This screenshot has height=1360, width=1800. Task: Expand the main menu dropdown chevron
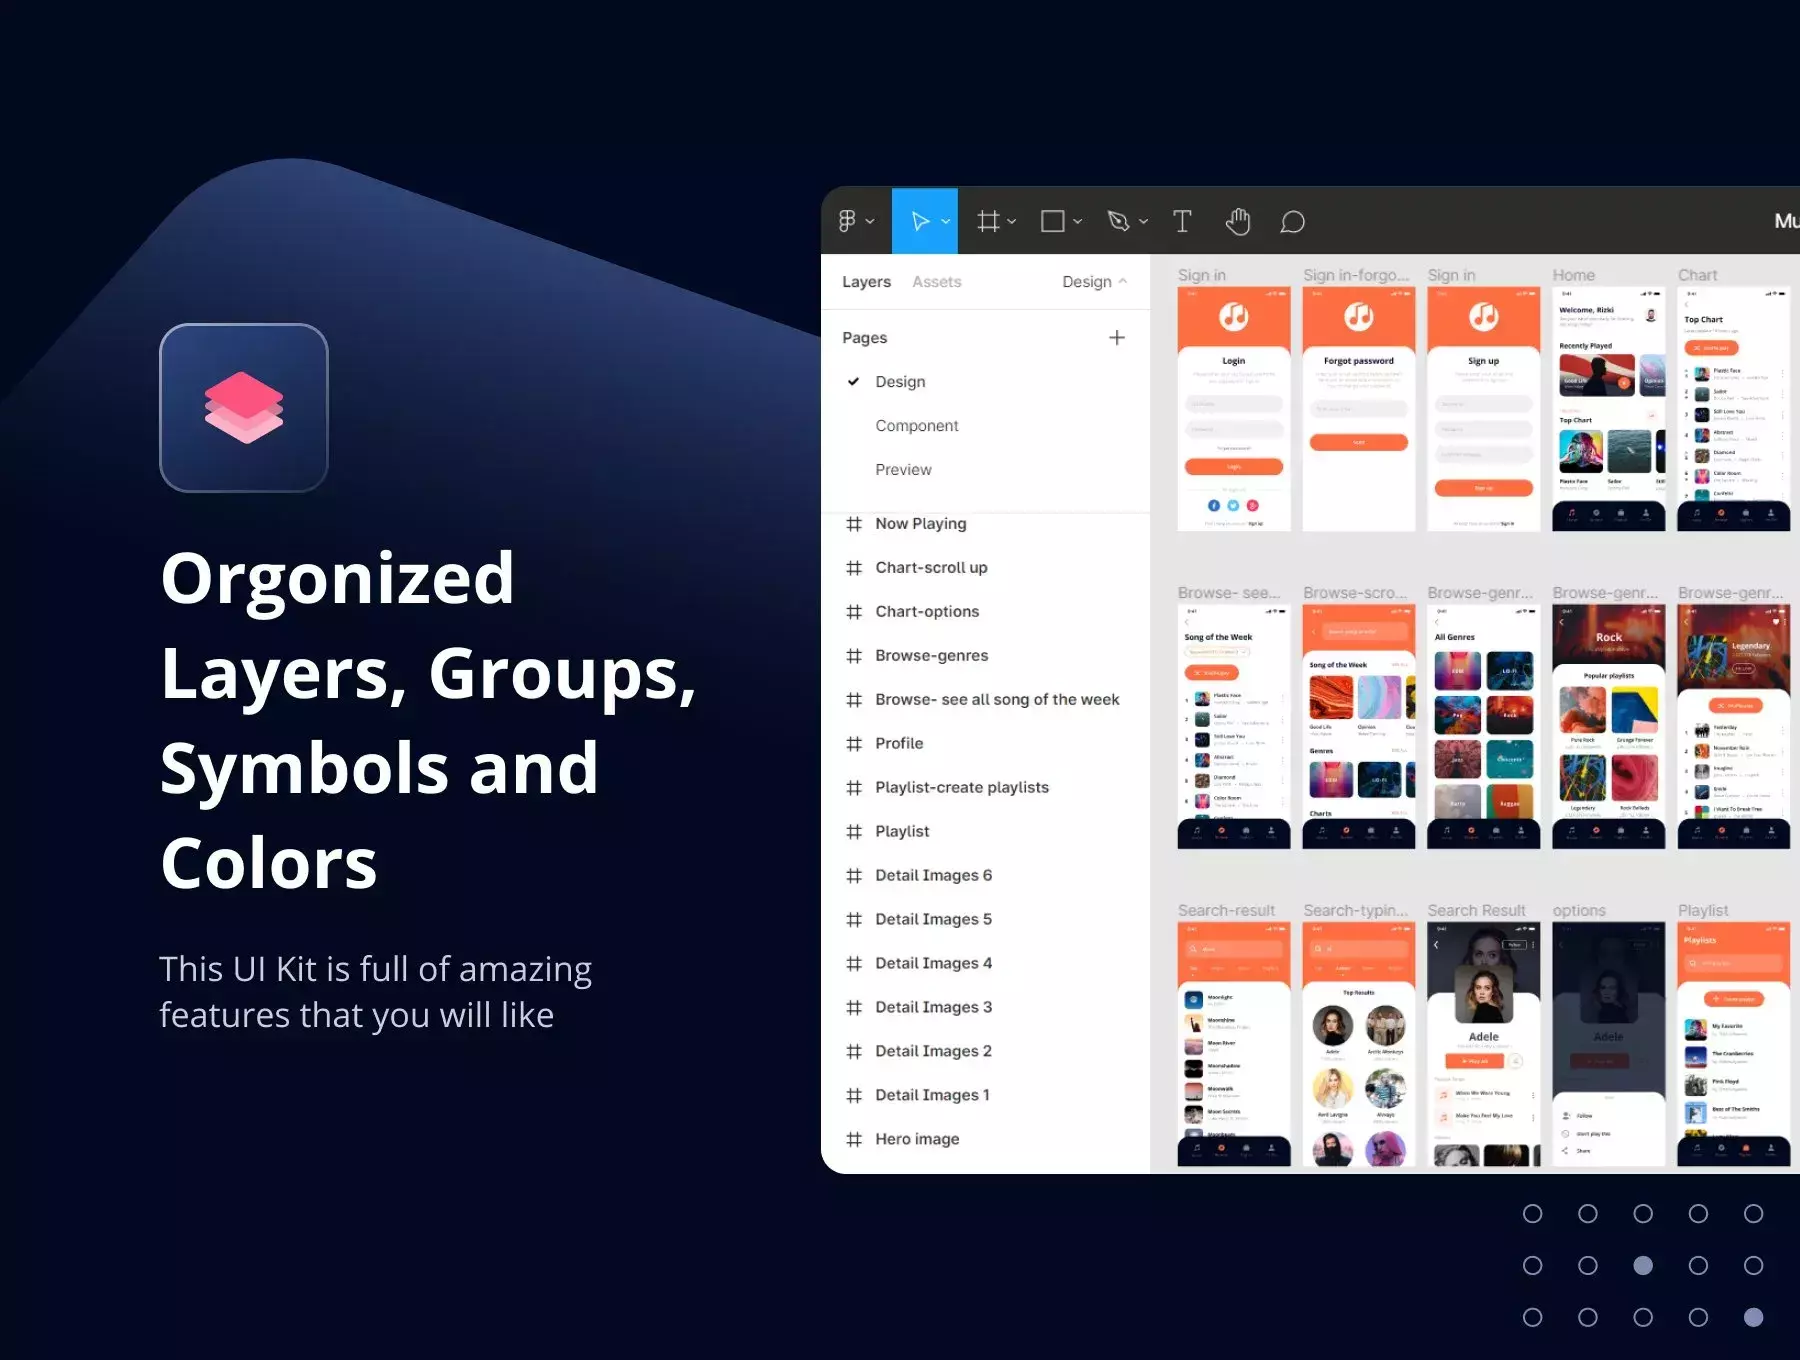tap(870, 222)
